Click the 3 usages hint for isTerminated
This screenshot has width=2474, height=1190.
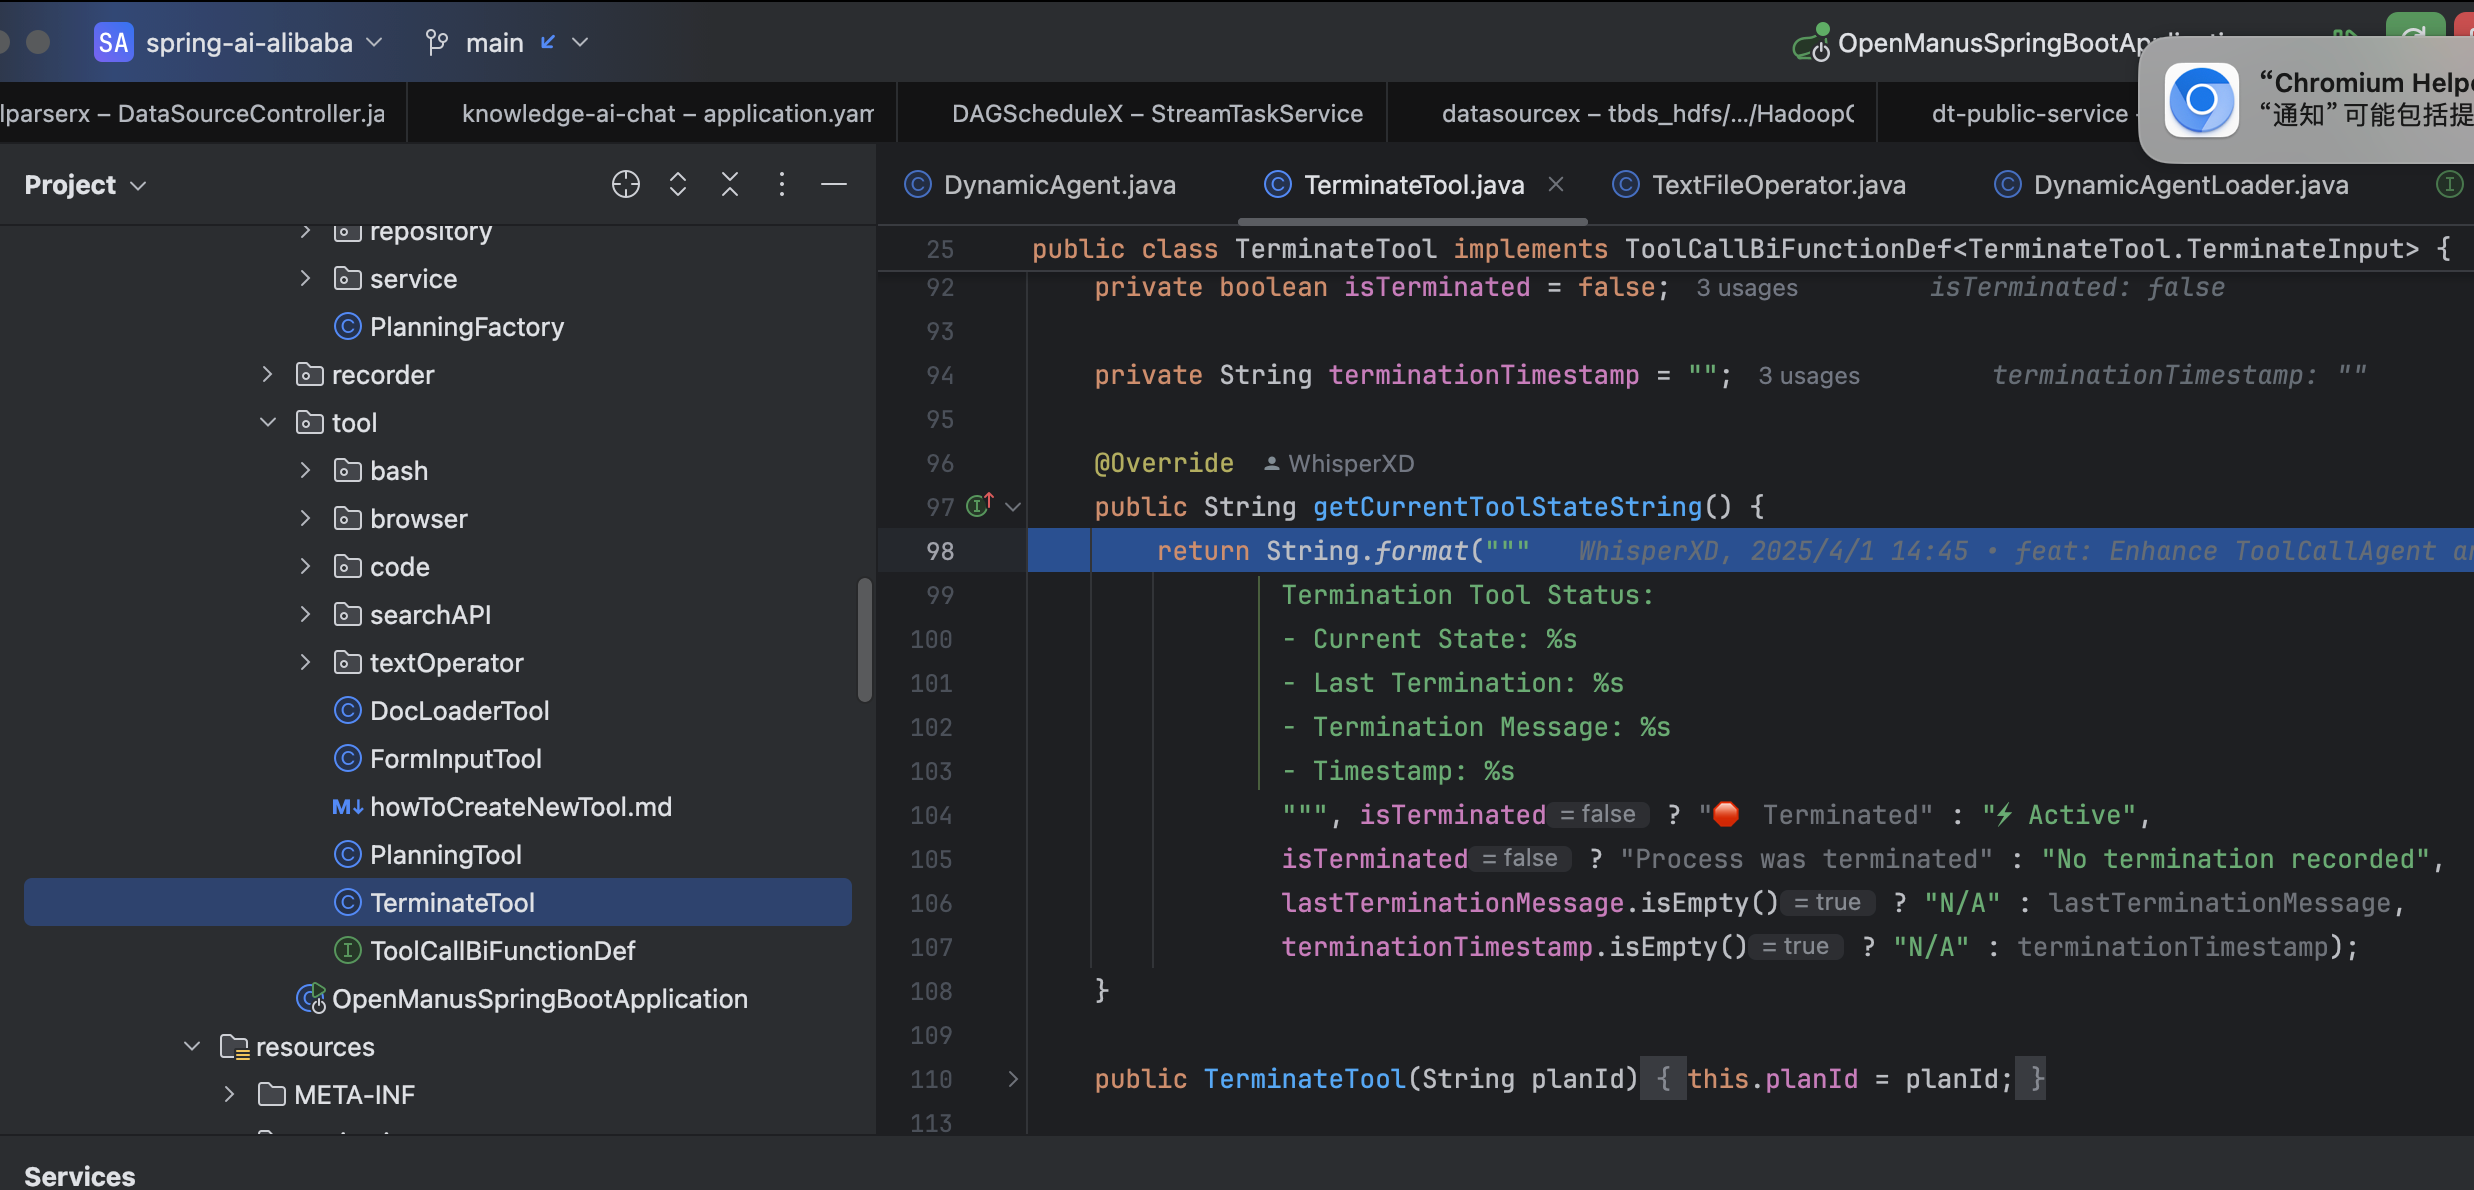(x=1746, y=288)
